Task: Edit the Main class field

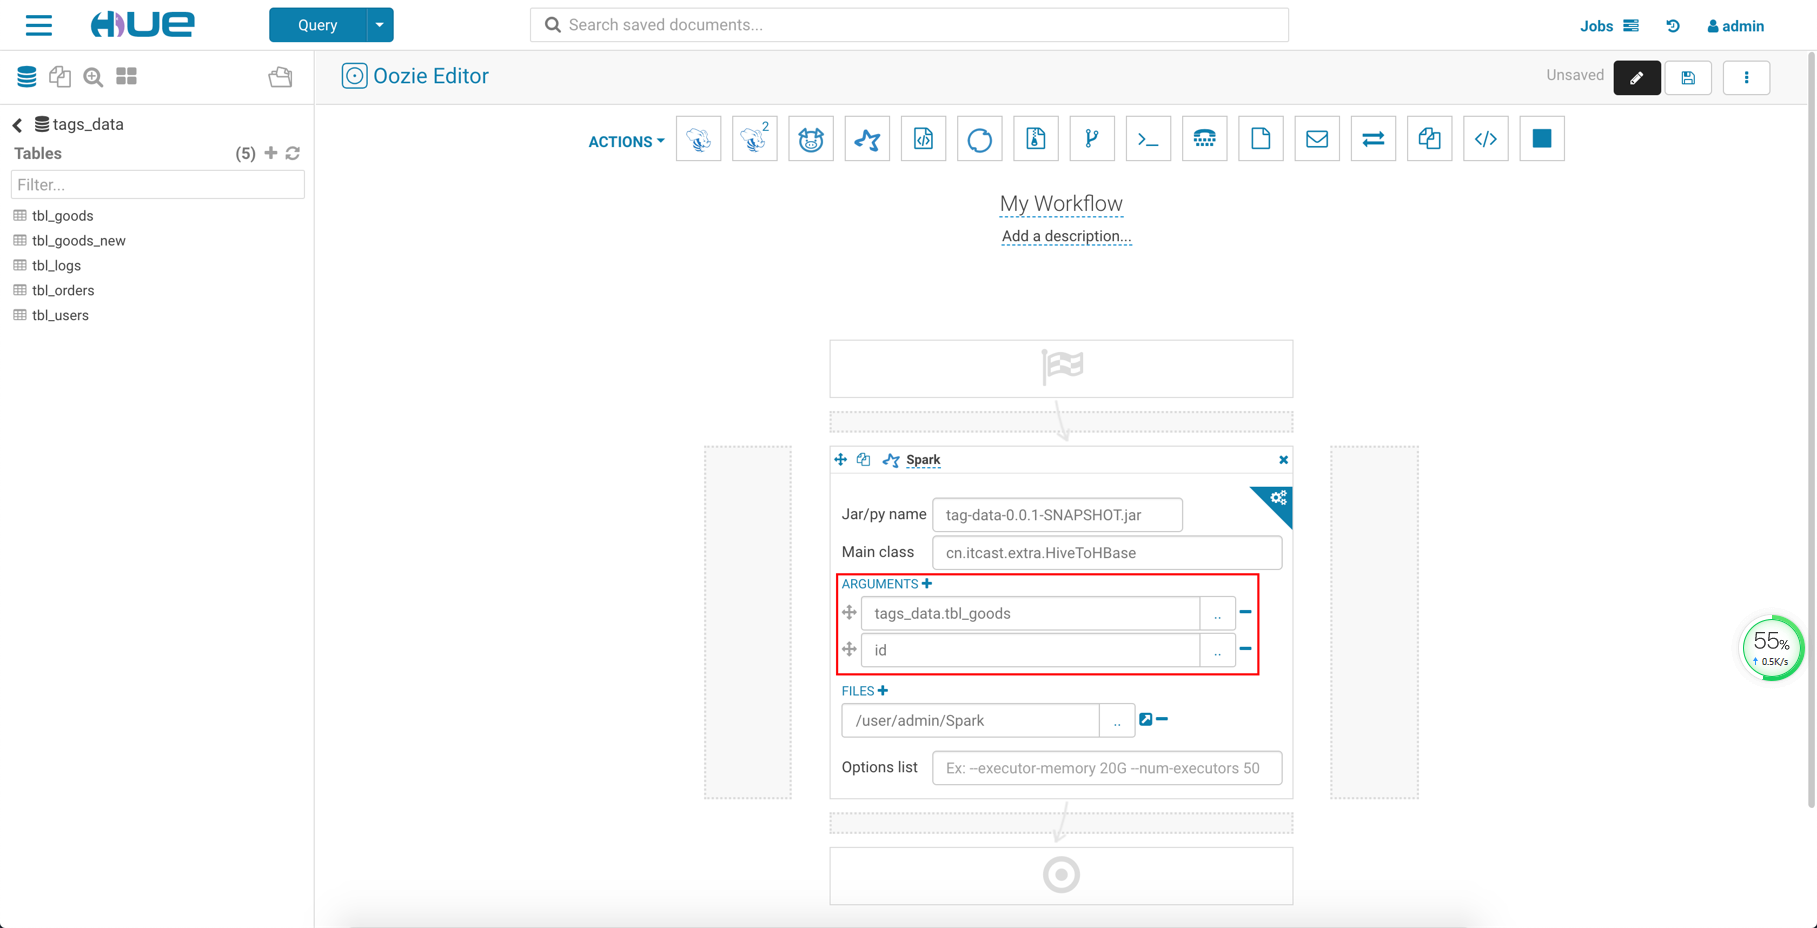Action: (x=1107, y=553)
